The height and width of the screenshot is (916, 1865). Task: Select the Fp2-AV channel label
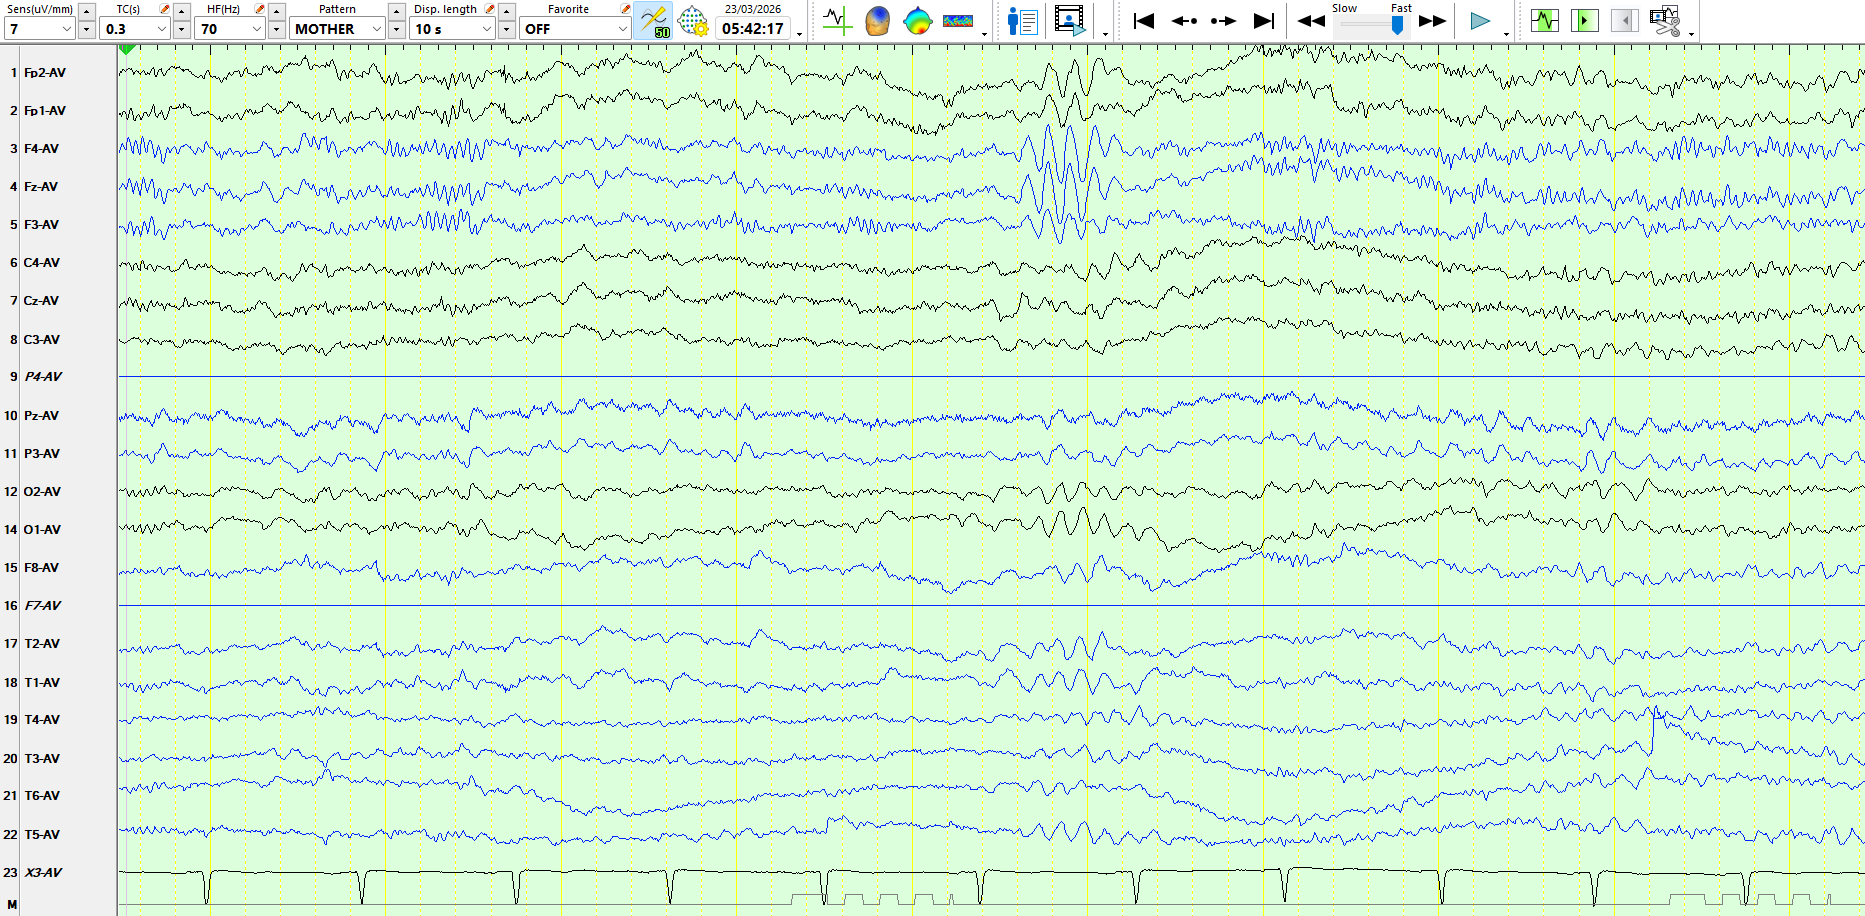[45, 73]
